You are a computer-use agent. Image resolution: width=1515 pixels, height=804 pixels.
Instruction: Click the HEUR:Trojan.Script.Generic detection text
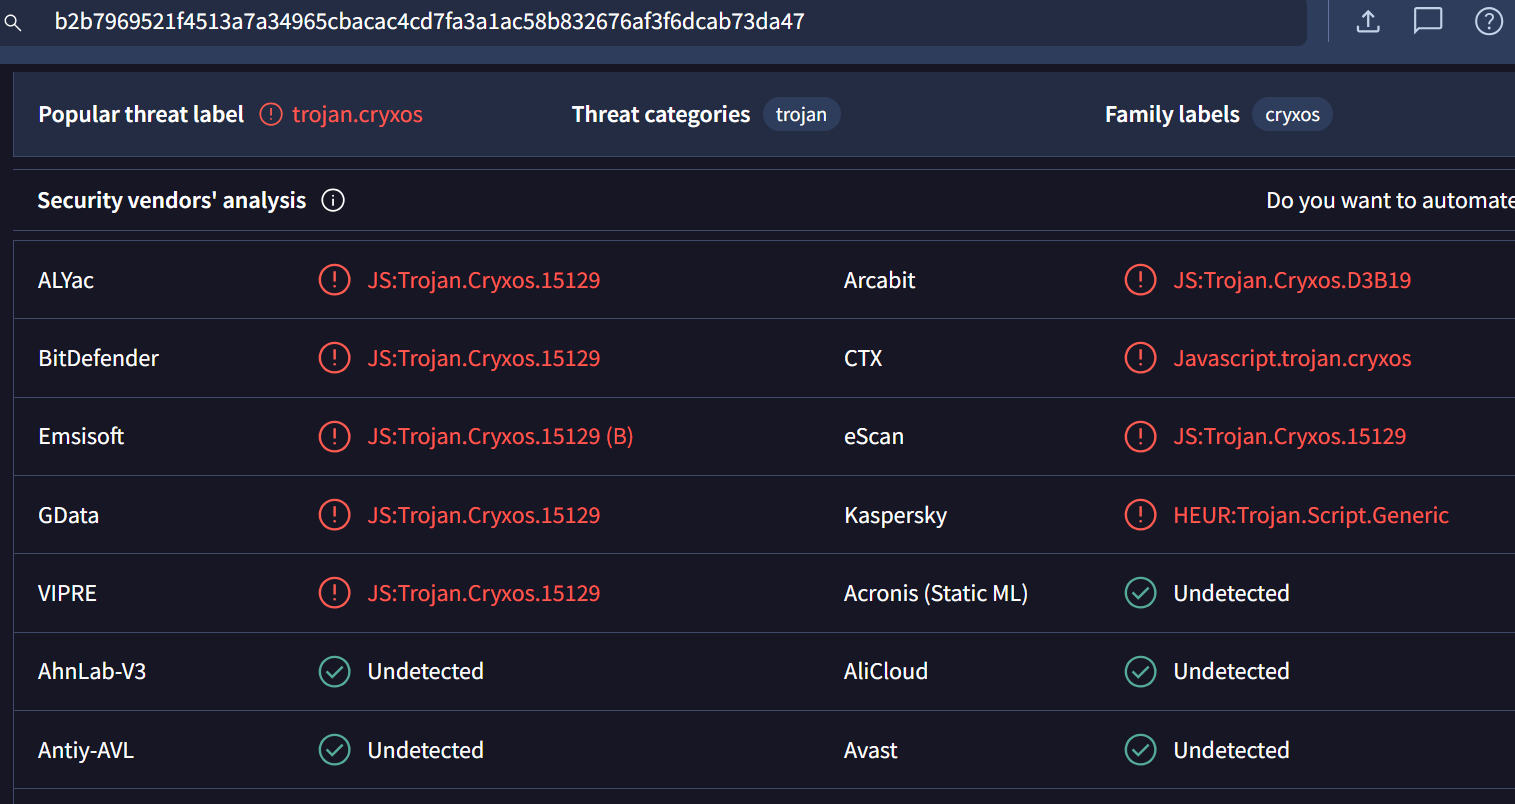coord(1310,515)
